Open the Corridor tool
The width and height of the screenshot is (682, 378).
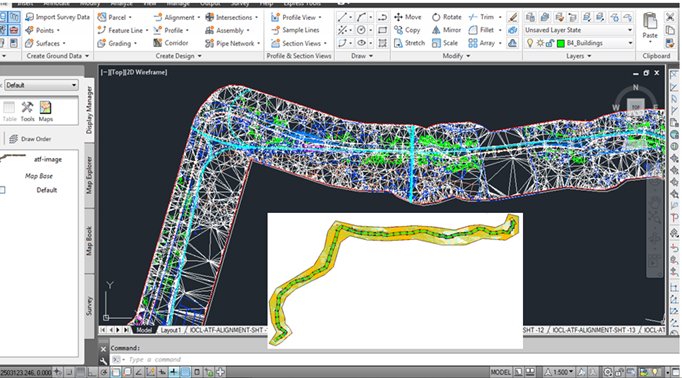point(170,43)
